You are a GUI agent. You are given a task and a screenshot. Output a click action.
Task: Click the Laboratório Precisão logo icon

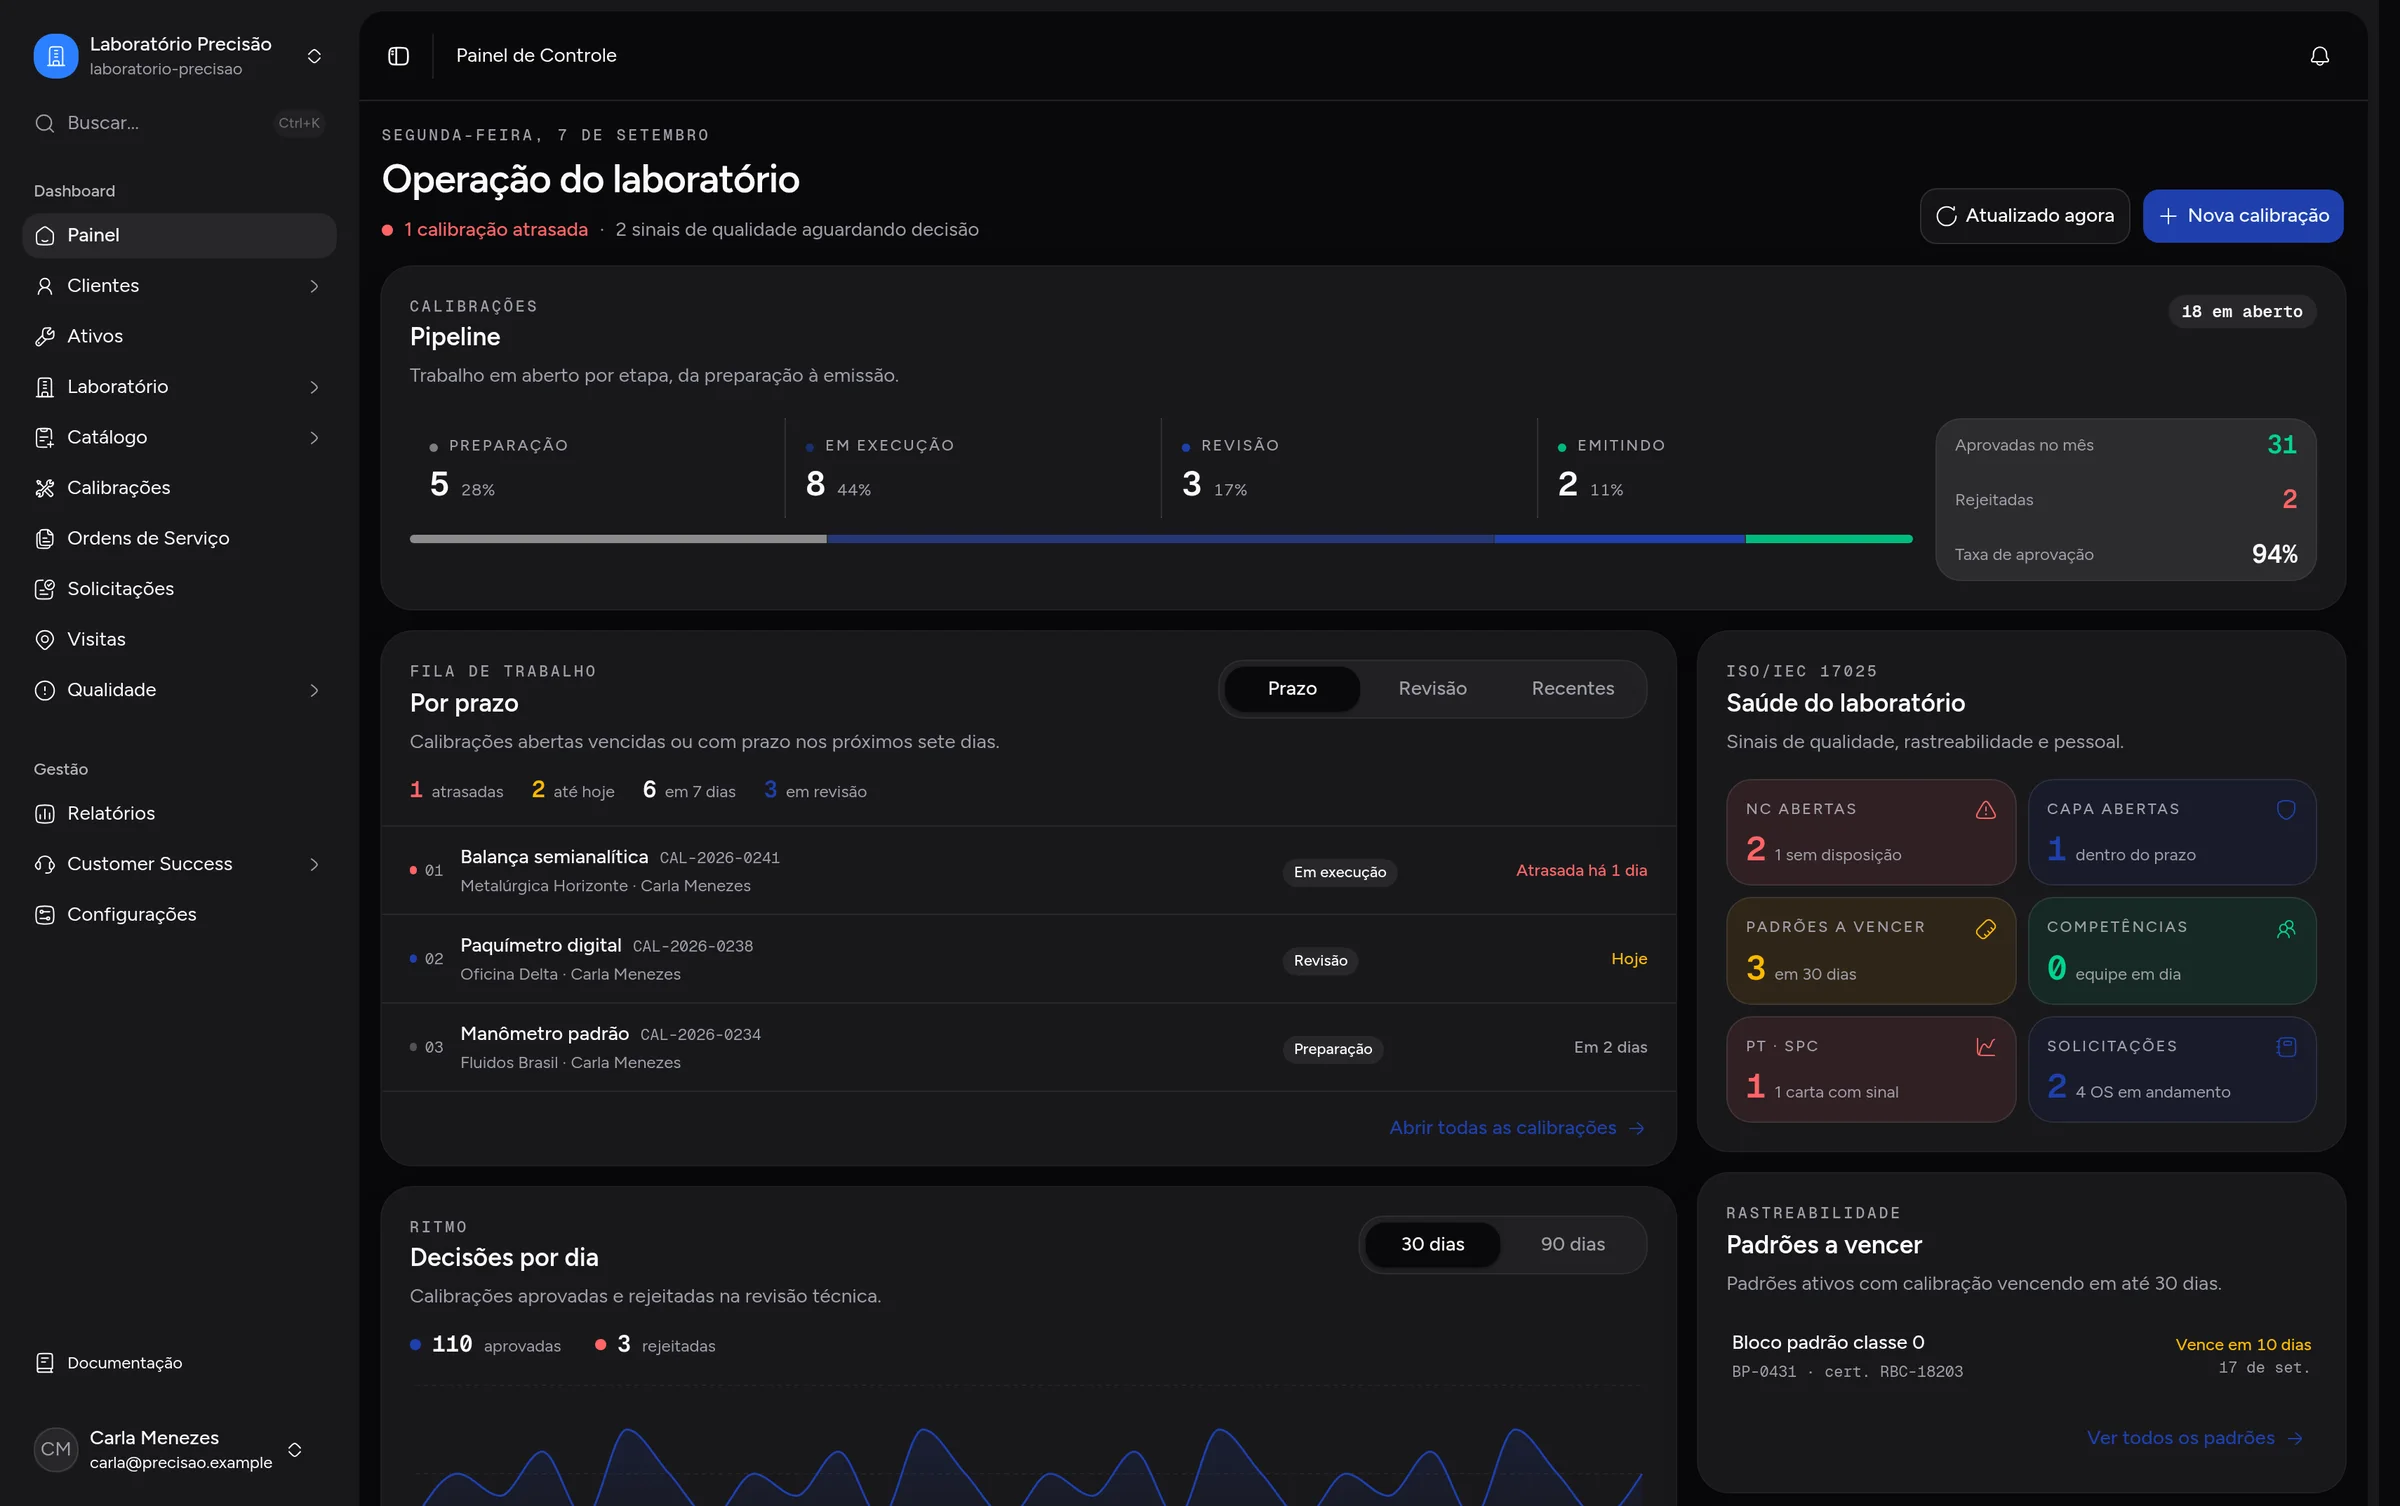pyautogui.click(x=56, y=56)
